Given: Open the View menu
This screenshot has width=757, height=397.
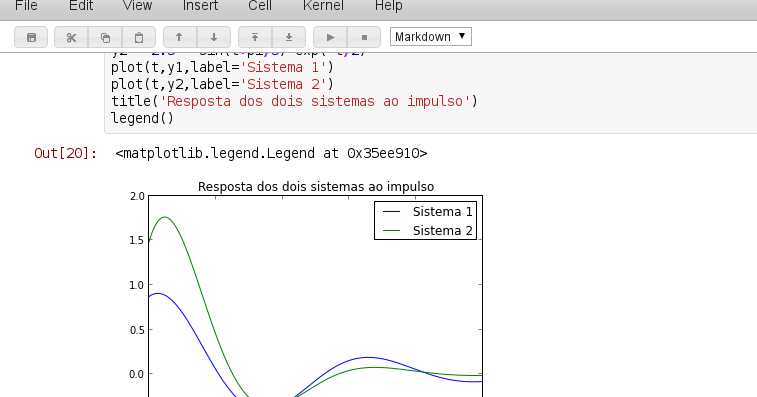Looking at the screenshot, I should pos(137,6).
